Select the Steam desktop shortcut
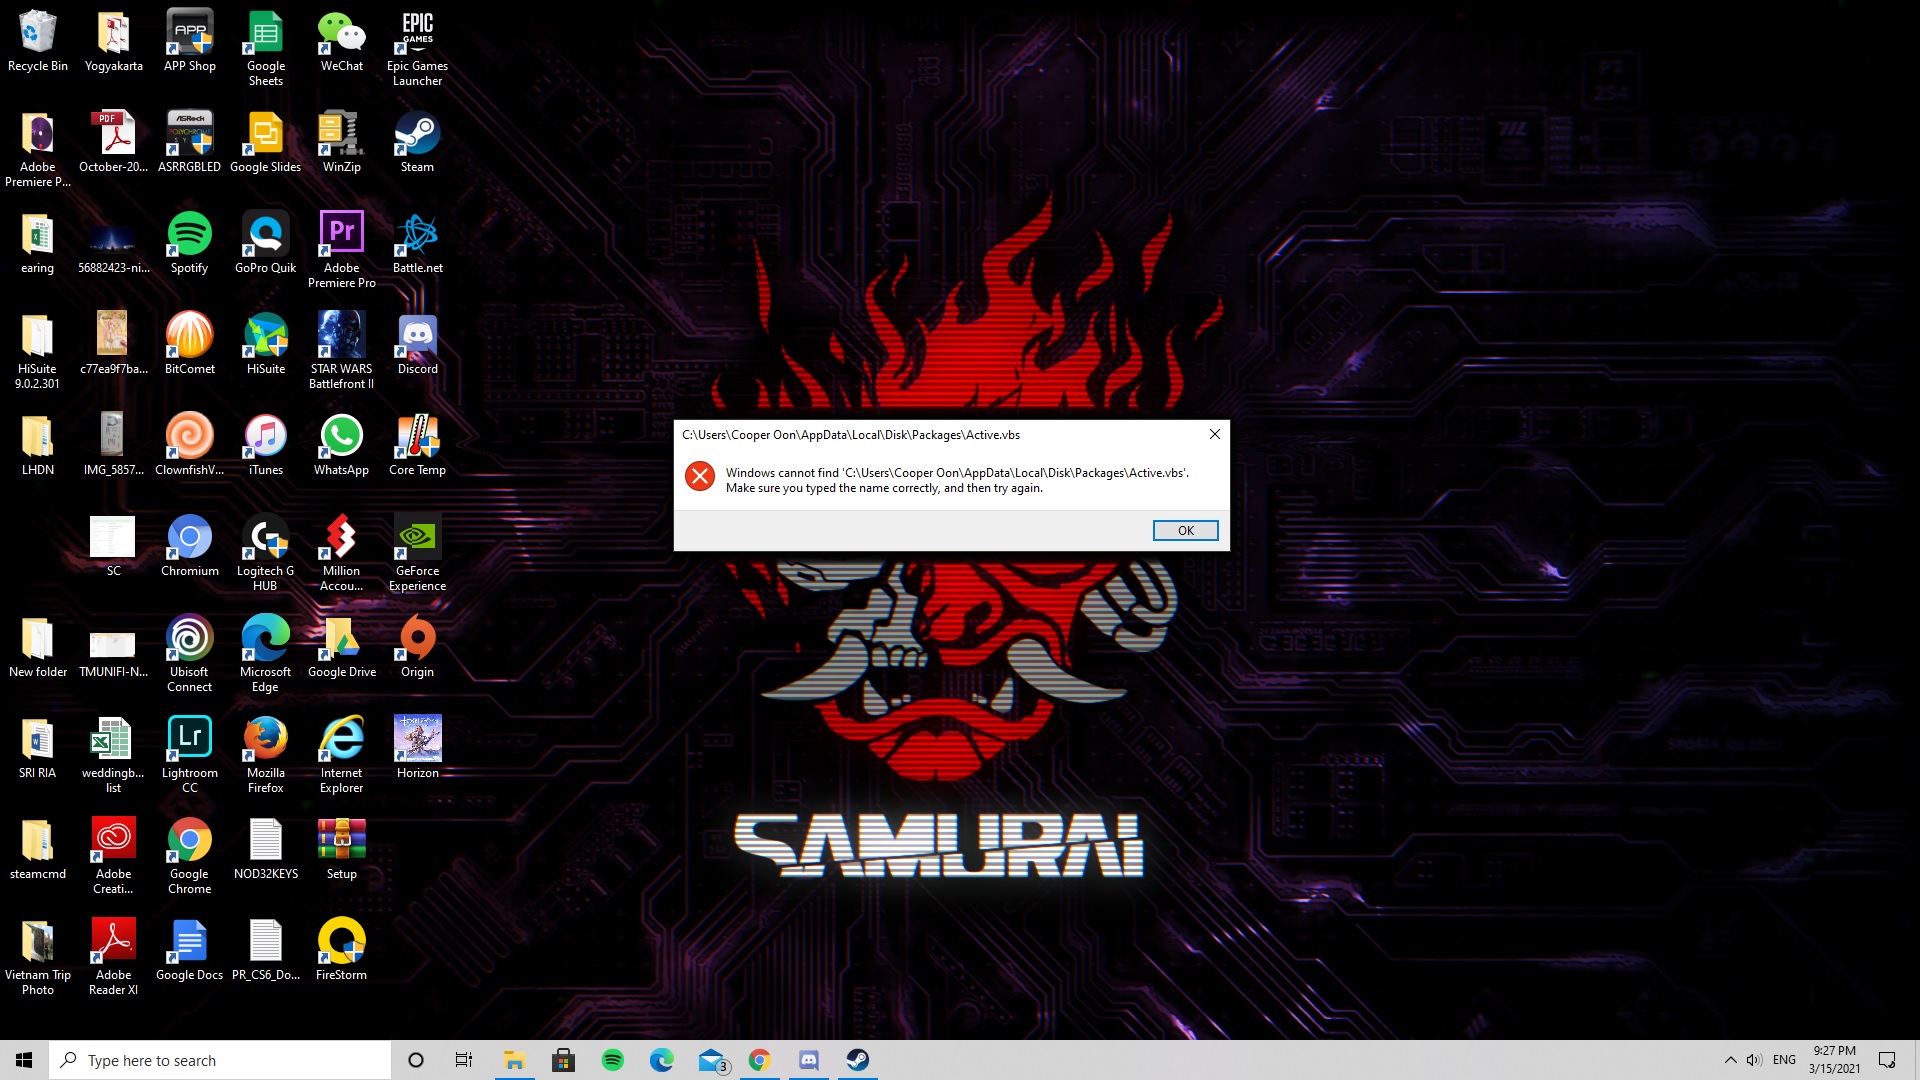 (417, 143)
